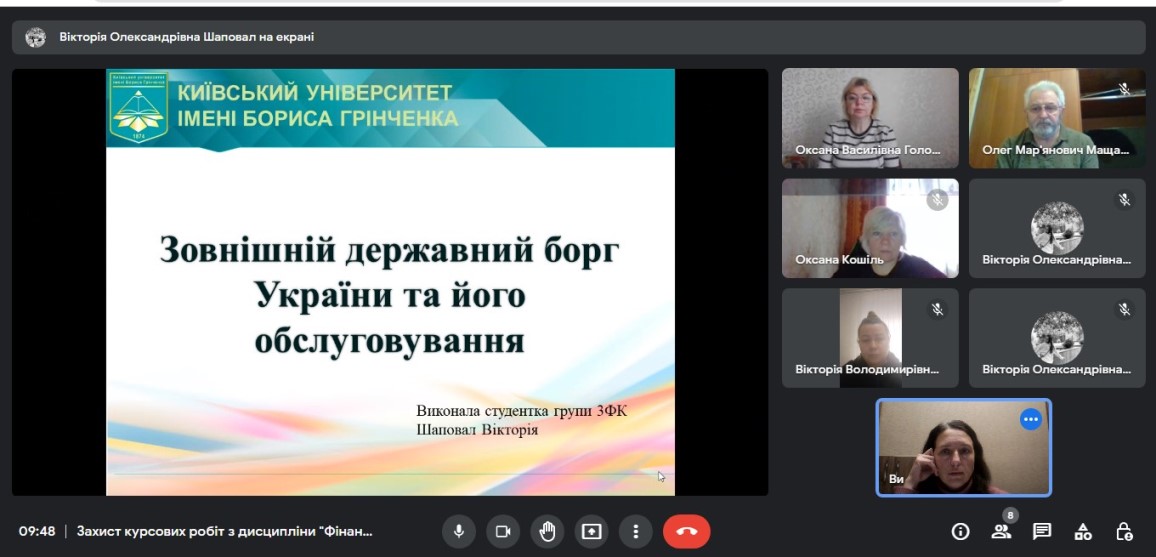Image resolution: width=1156 pixels, height=557 pixels.
Task: Click slide title "Зовнішній державний борг"
Action: coord(389,250)
